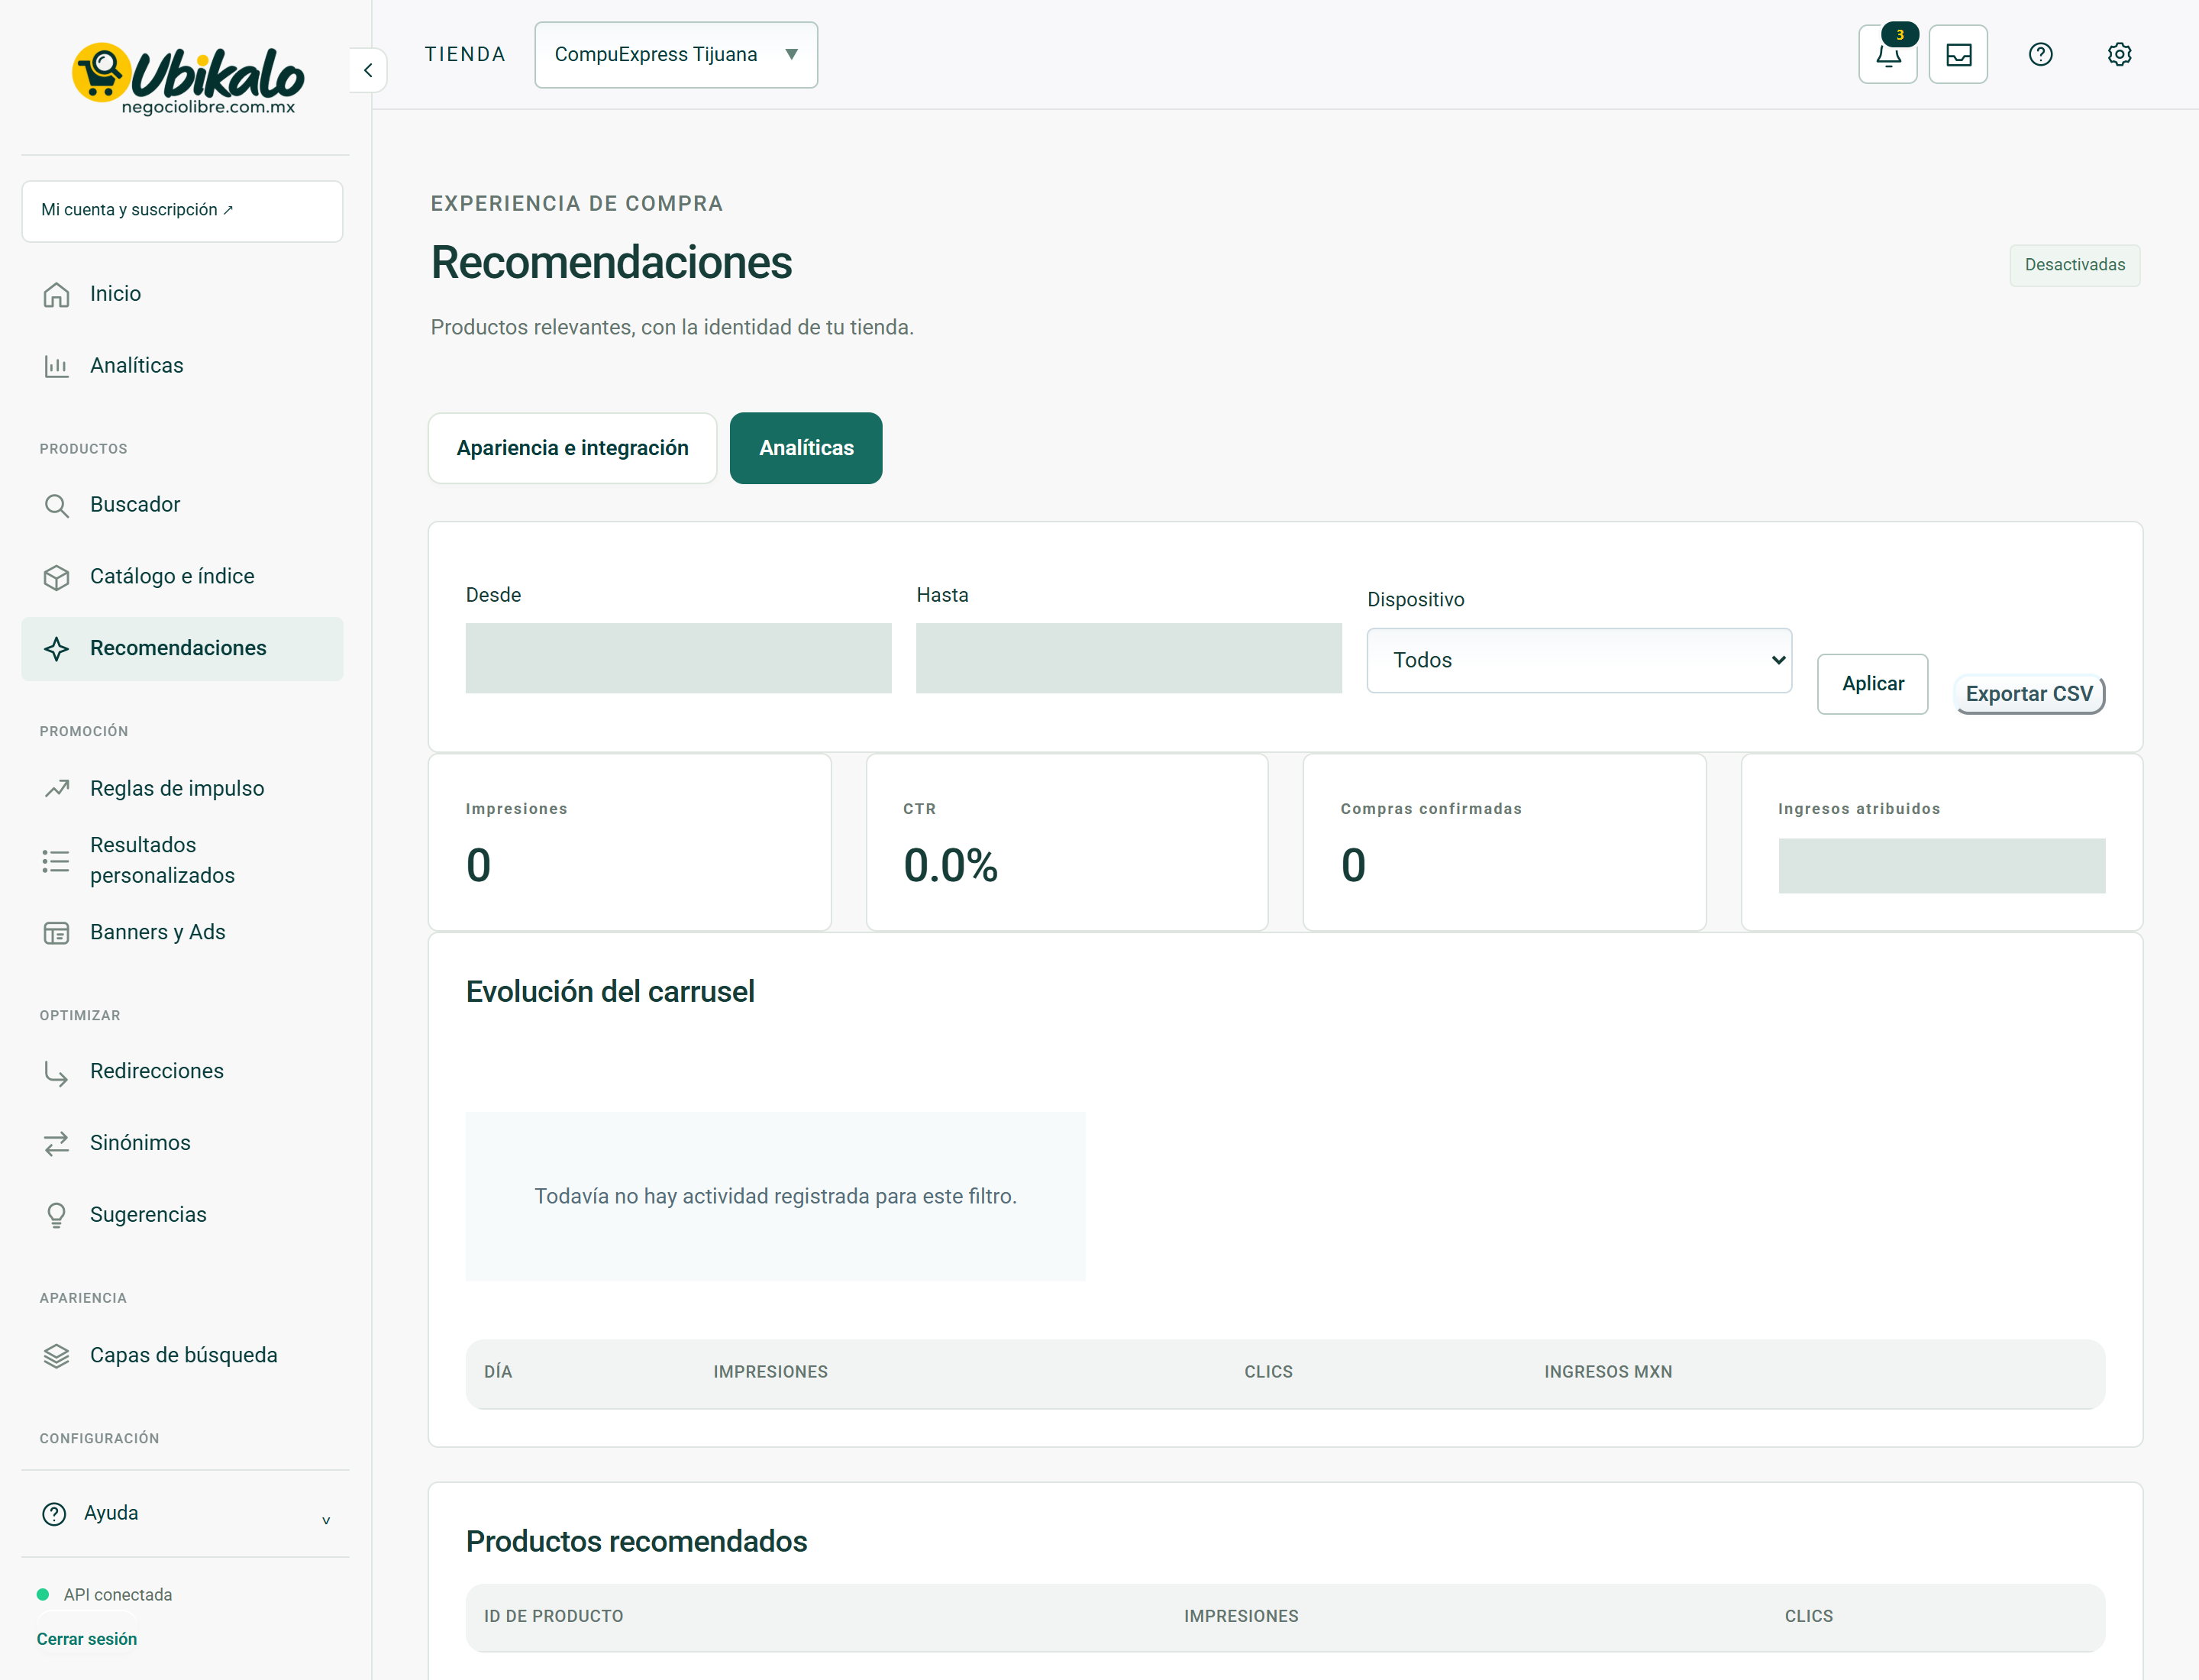Click the Buscador magnifier icon

coord(57,505)
